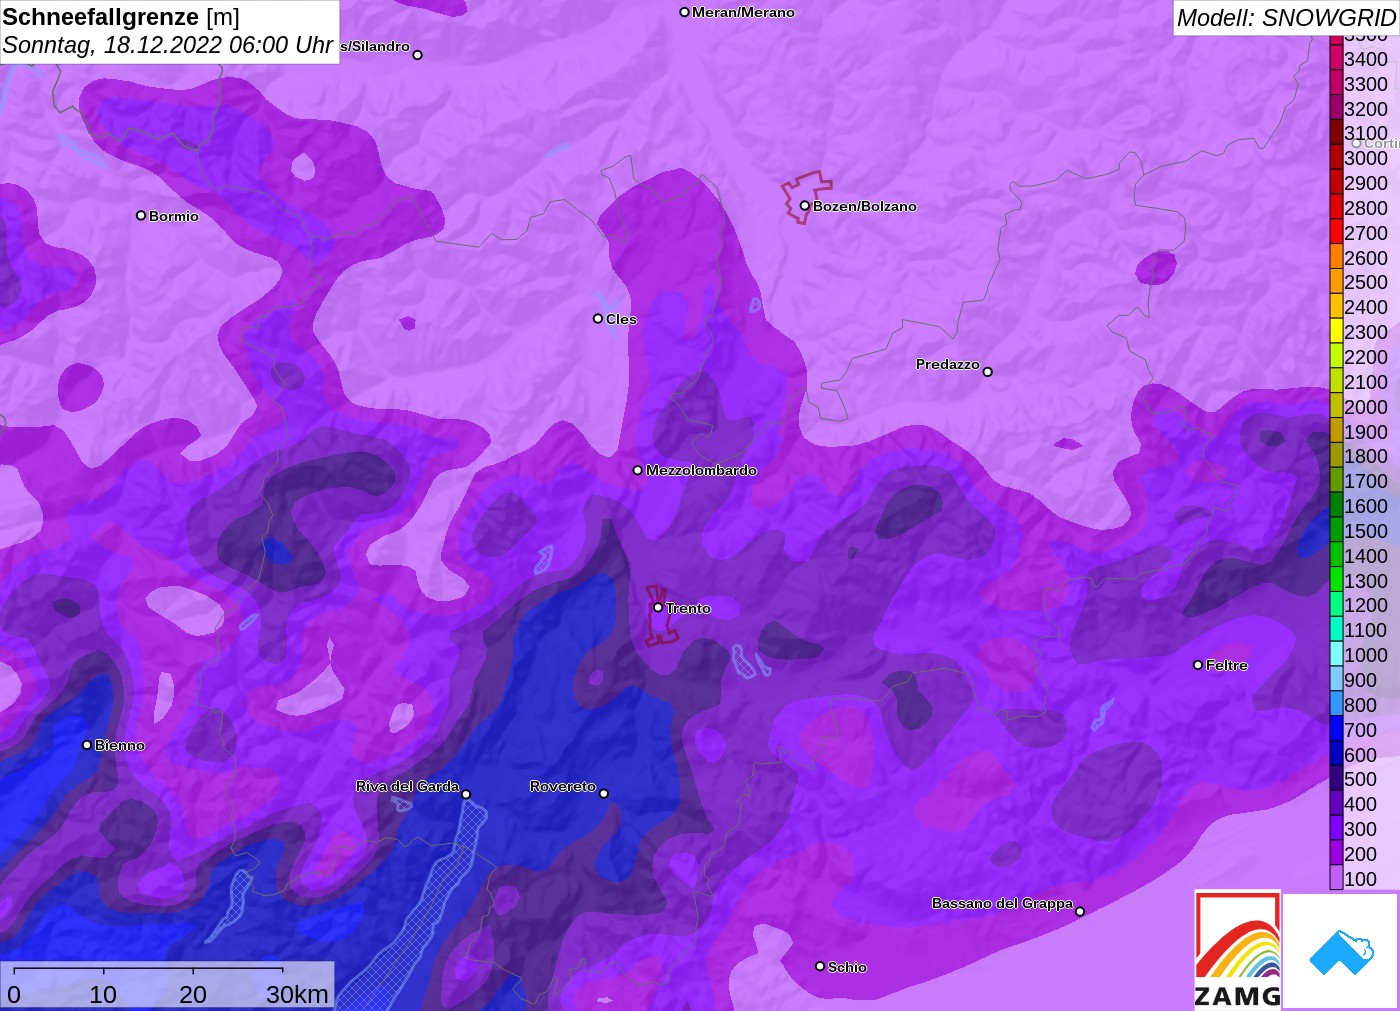The height and width of the screenshot is (1011, 1400).
Task: Click the 2700 red legend swatch
Action: [x=1336, y=232]
